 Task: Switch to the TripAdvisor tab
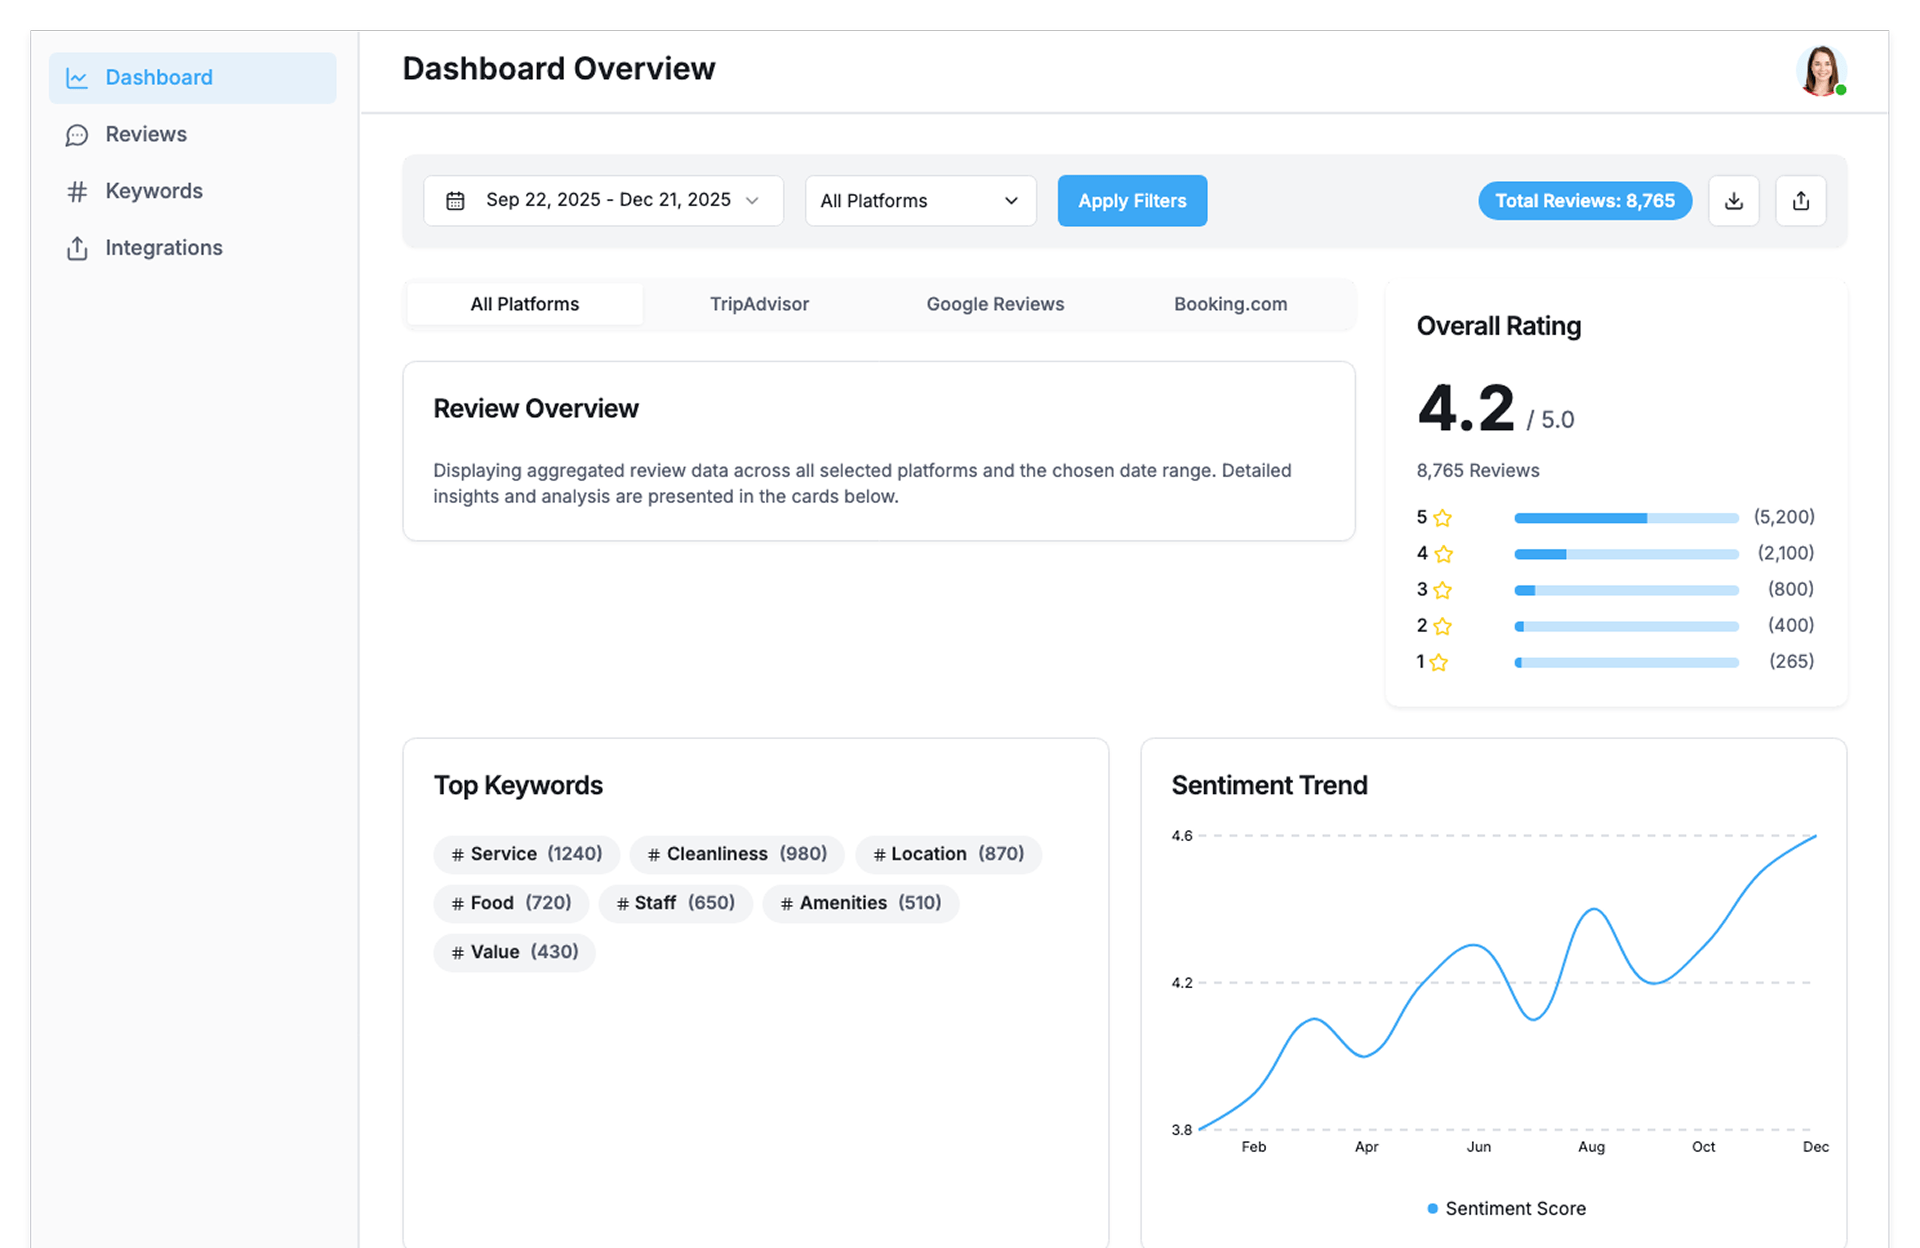tap(759, 304)
